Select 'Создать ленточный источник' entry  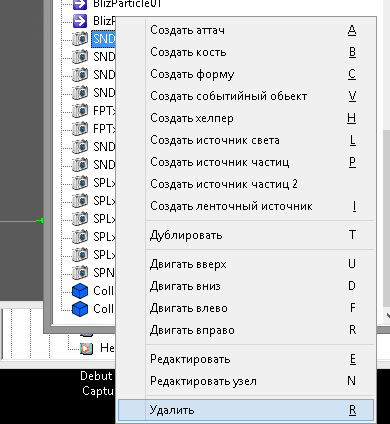246,206
